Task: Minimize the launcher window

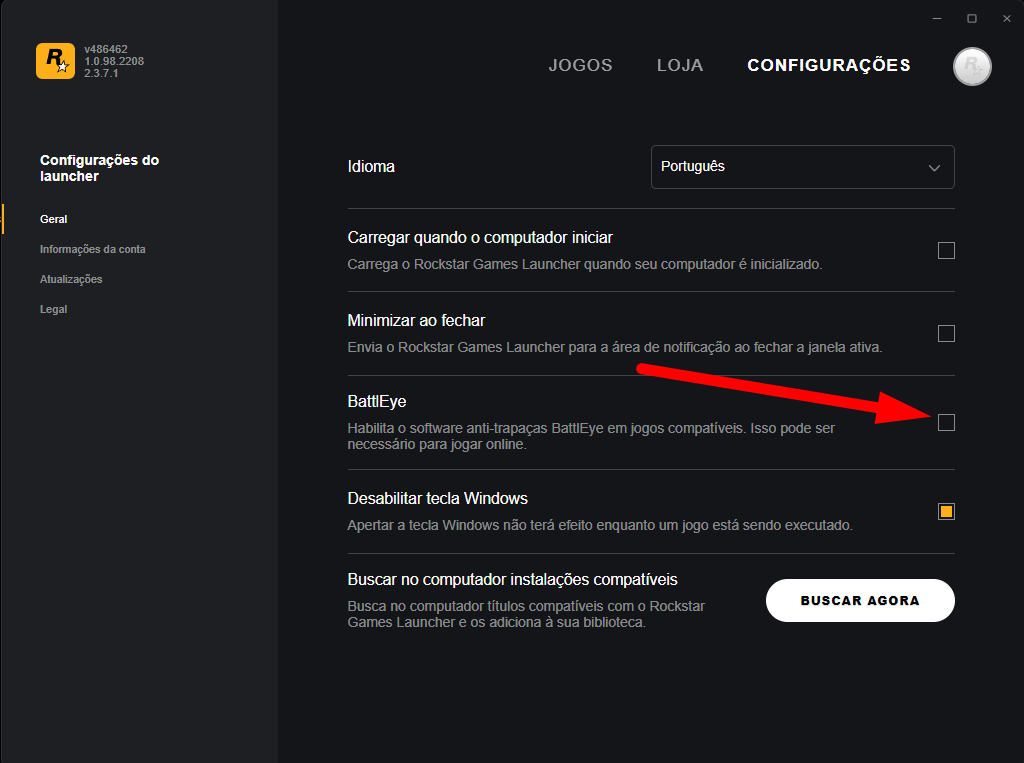Action: 936,18
